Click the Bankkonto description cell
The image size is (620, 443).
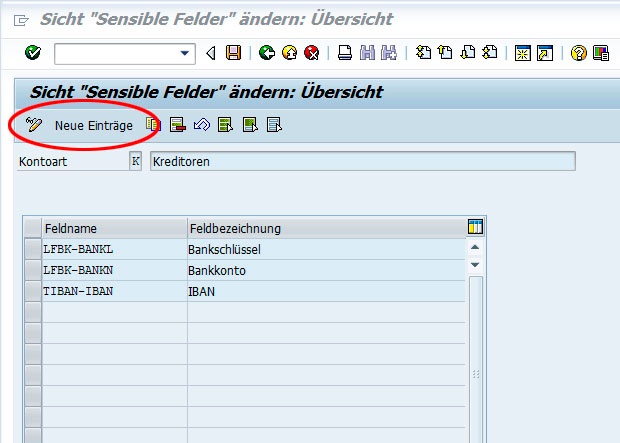point(326,270)
